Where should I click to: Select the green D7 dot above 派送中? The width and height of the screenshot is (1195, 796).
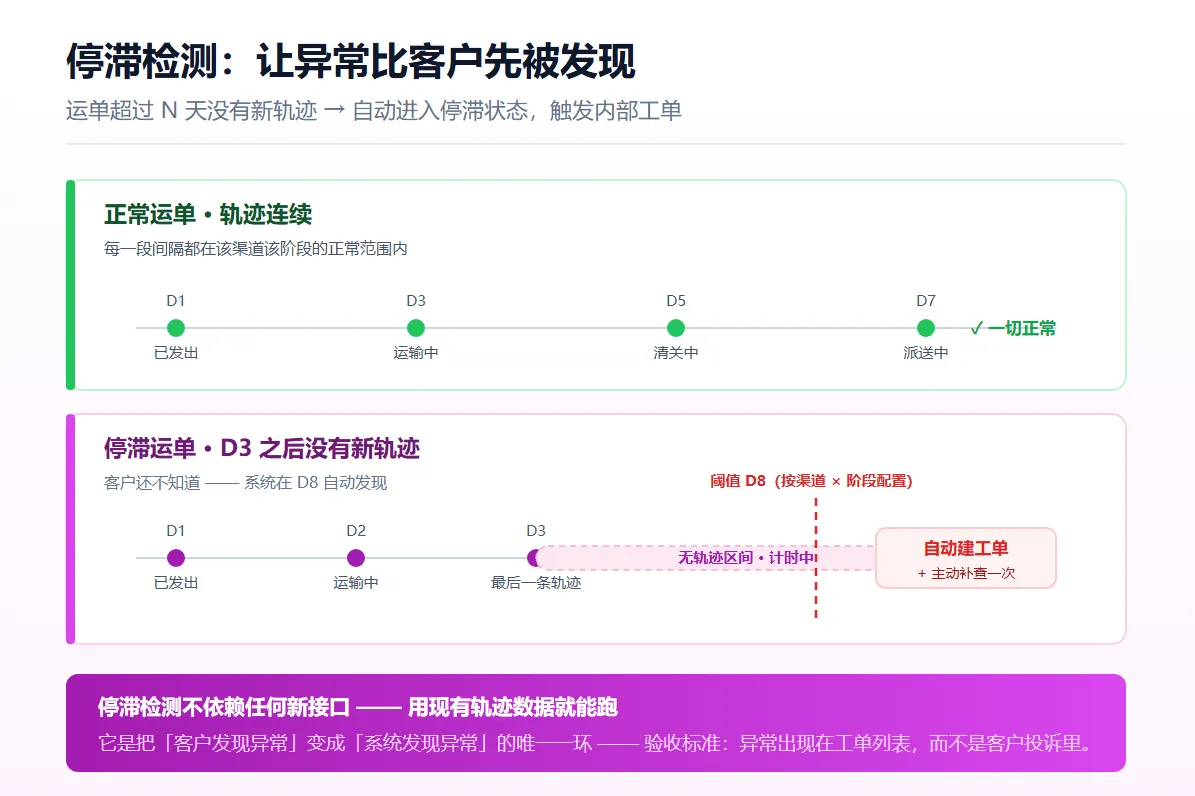925,328
